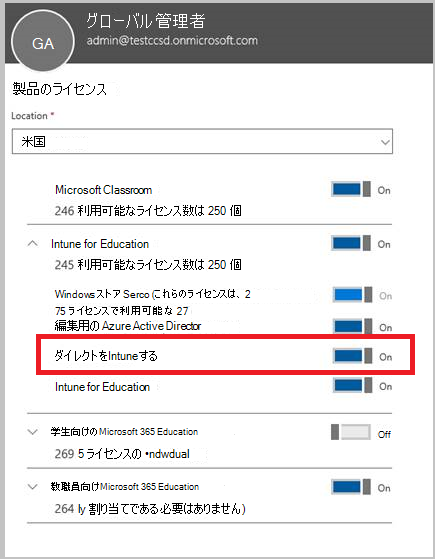
Task: Click the Windows ストア Serco license text
Action: [x=153, y=302]
